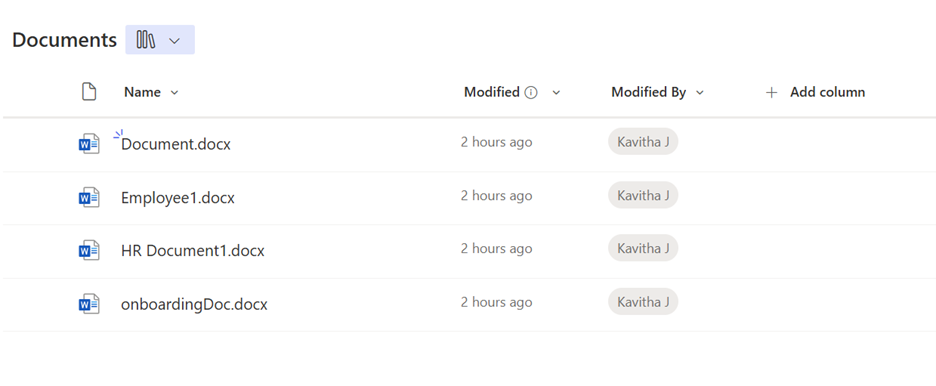The image size is (936, 386).
Task: Click the Word icon beside HR Document1.docx
Action: [89, 251]
